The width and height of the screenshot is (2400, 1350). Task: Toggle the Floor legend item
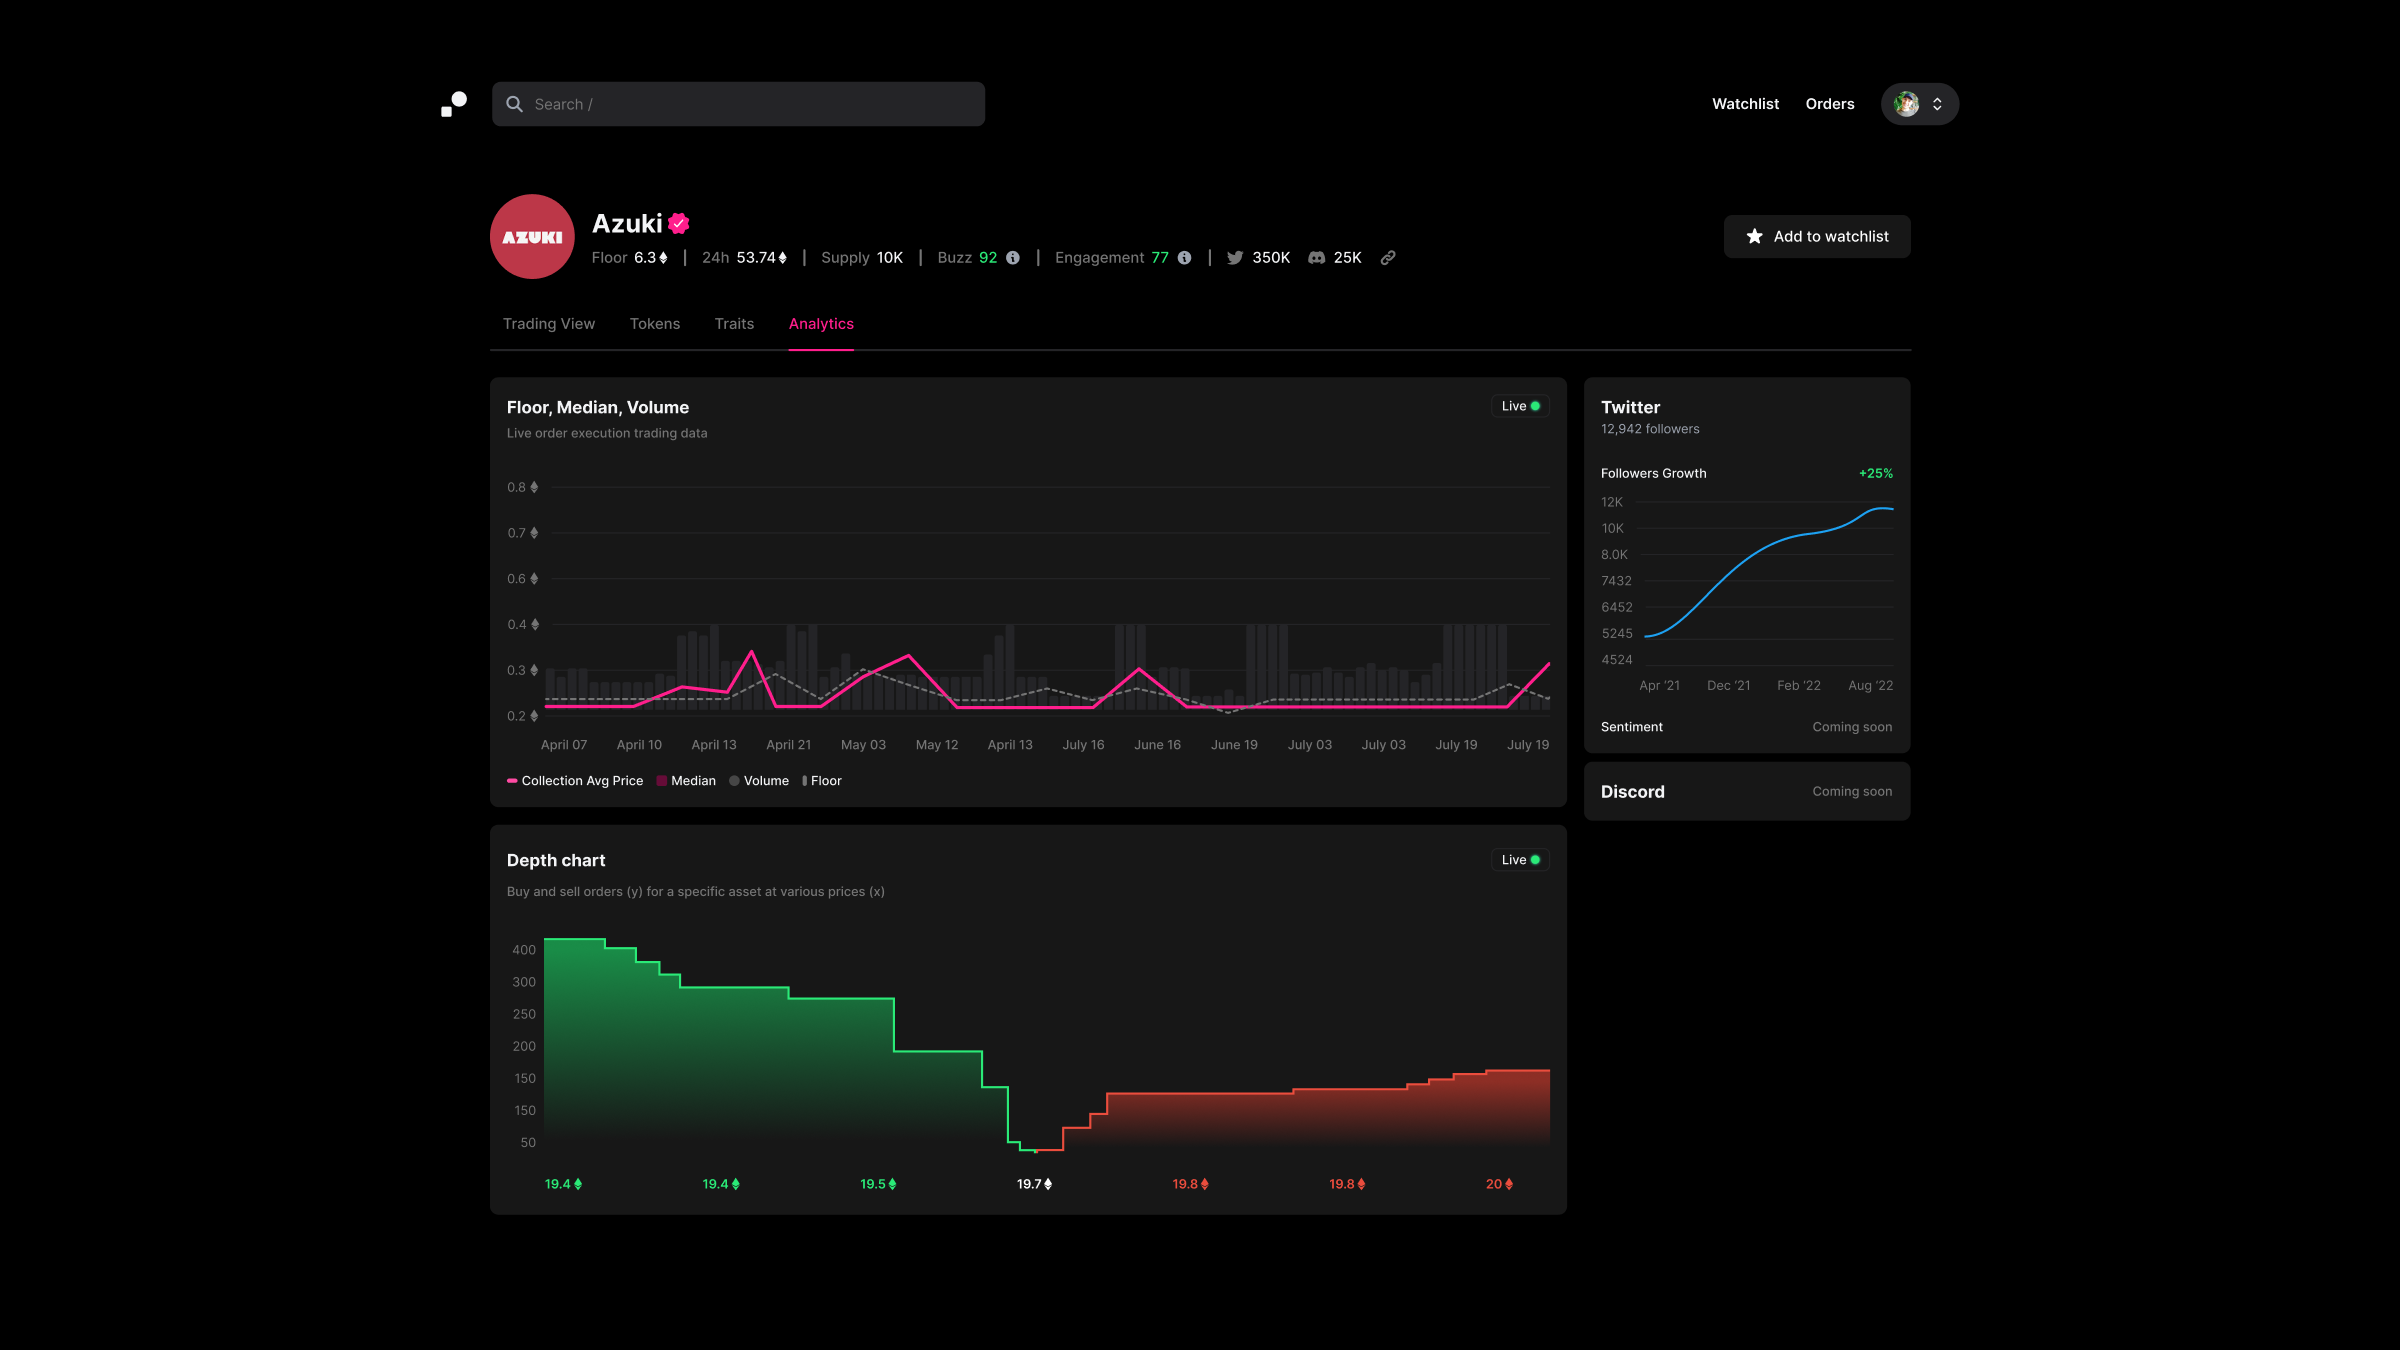coord(822,781)
